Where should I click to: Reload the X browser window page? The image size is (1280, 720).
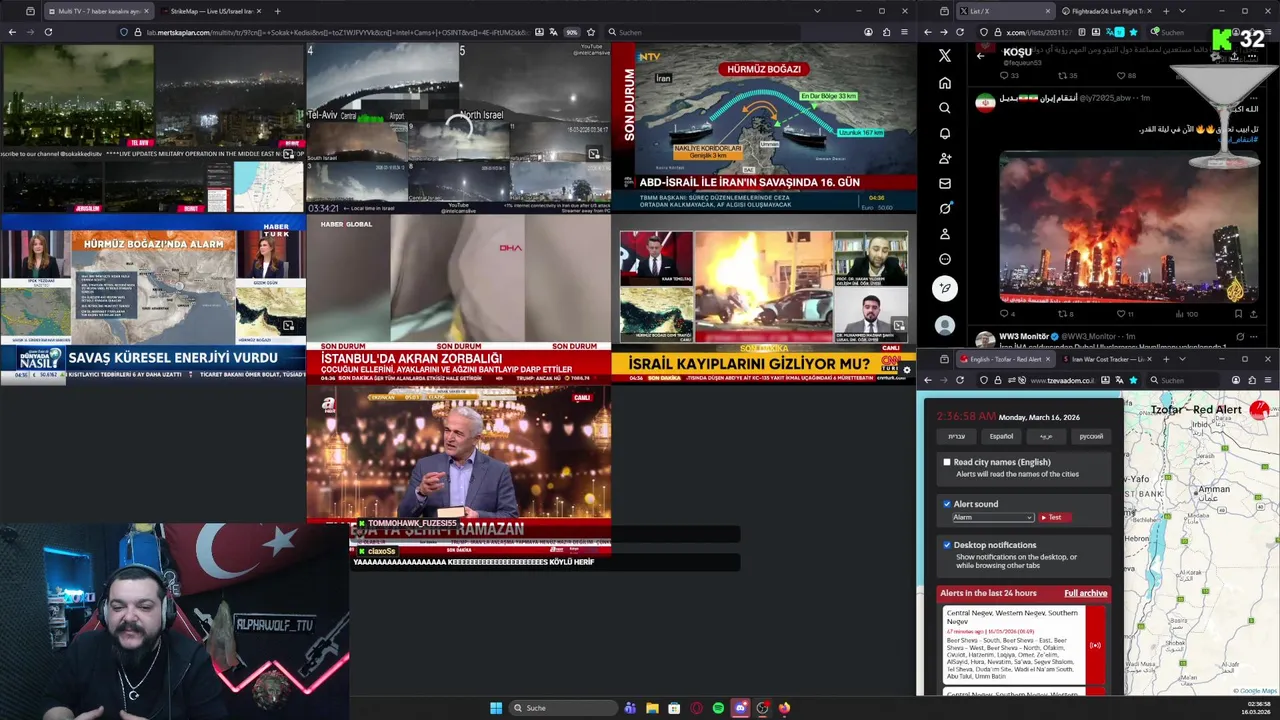(960, 32)
